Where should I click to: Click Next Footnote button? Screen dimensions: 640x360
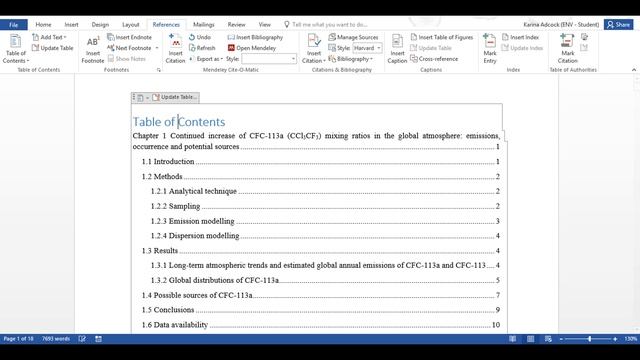(x=129, y=48)
